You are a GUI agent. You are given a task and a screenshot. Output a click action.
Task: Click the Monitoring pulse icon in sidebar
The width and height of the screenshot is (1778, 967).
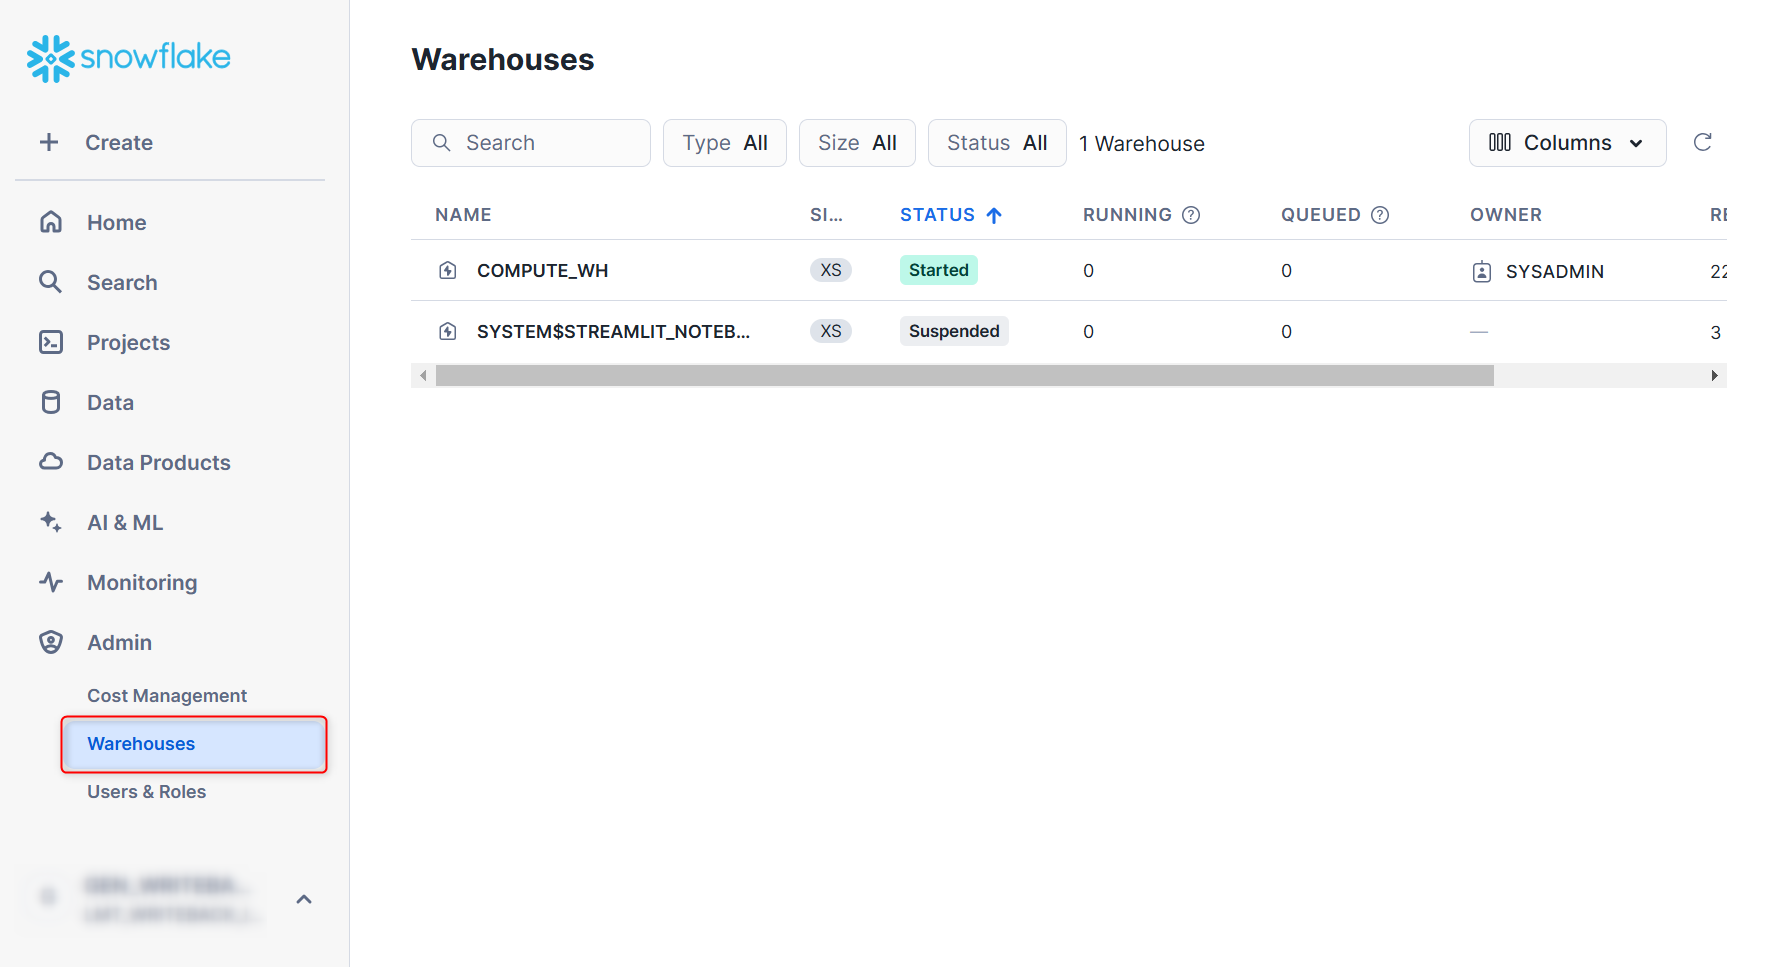coord(51,582)
